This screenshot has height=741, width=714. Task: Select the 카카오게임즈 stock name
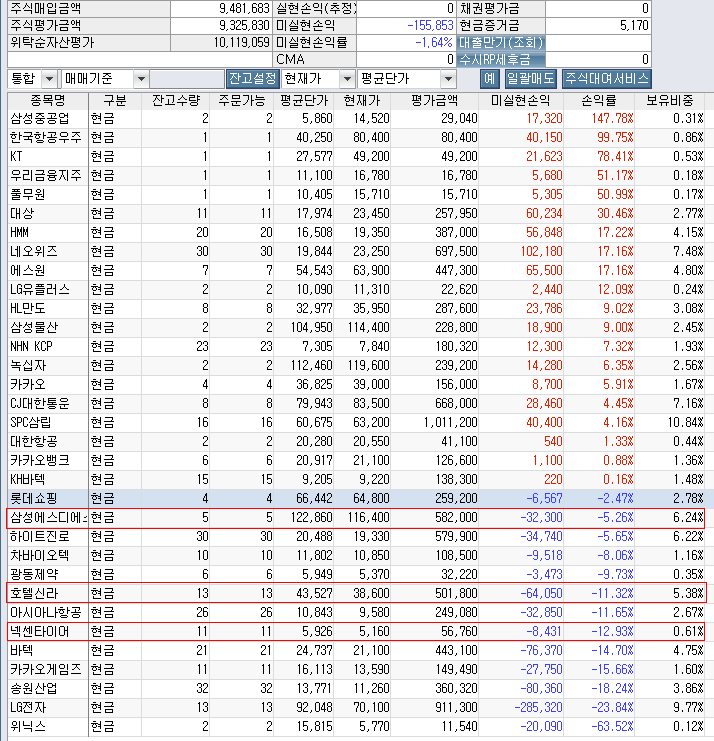[x=46, y=669]
